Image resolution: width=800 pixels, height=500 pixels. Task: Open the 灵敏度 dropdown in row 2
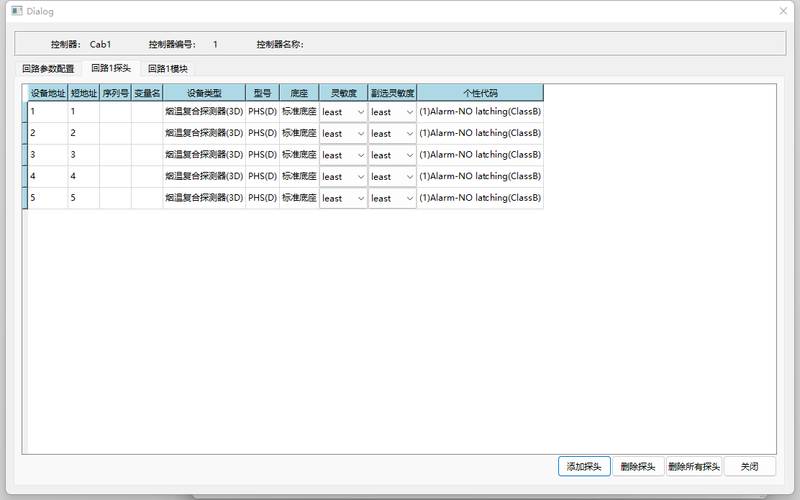tap(343, 134)
